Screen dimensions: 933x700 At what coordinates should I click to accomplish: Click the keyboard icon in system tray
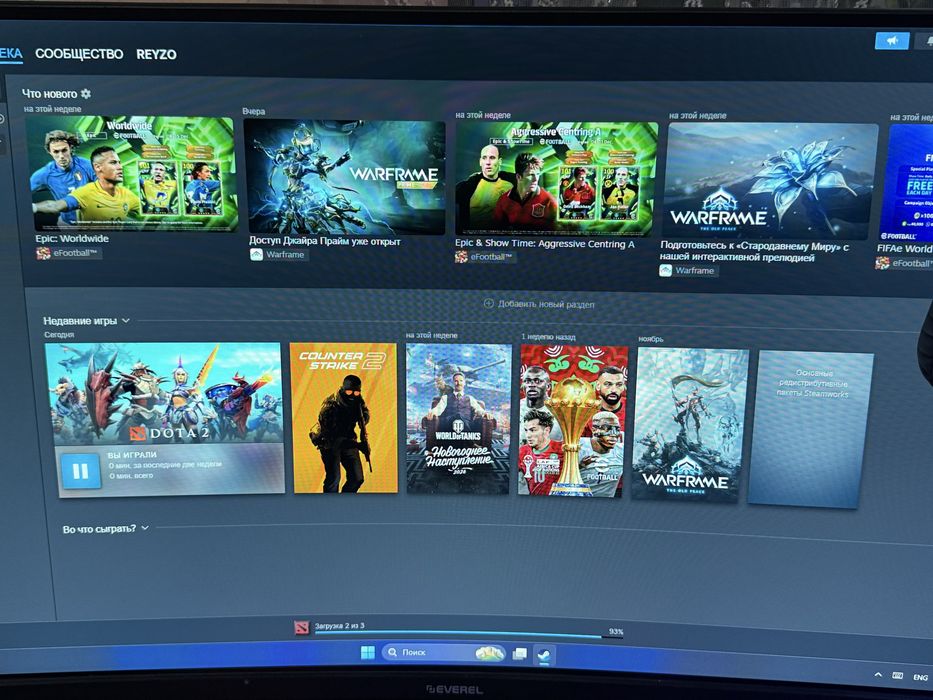pos(898,676)
